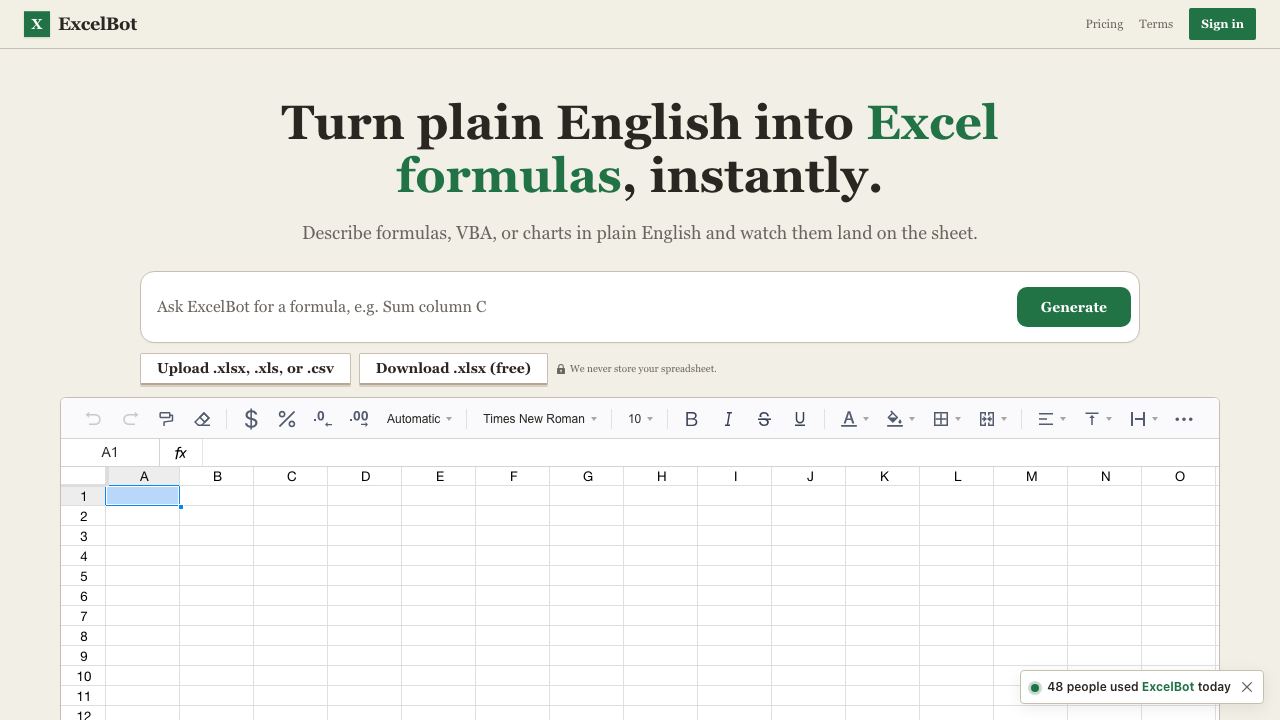1280x720 pixels.
Task: Click the Redo icon in spreadsheet toolbar
Action: tap(130, 419)
